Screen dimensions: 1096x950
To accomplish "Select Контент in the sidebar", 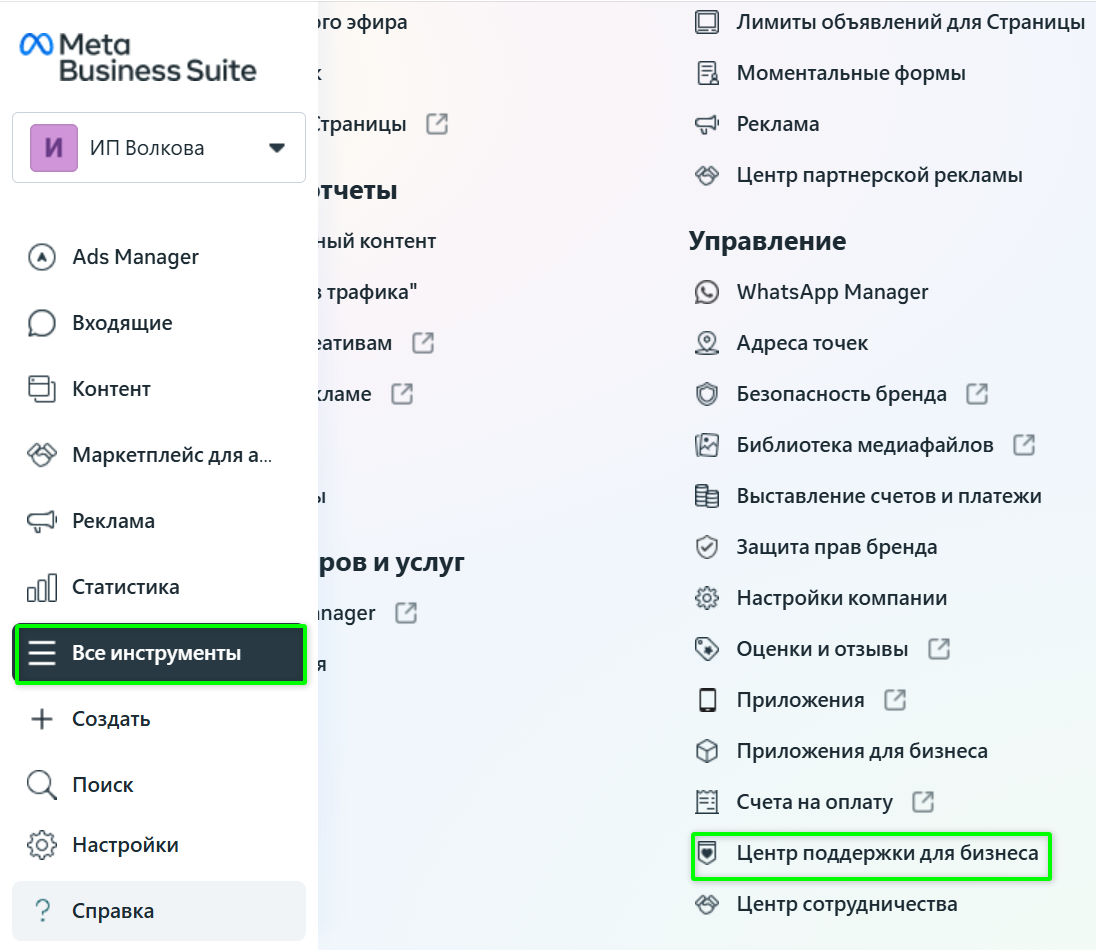I will [x=111, y=389].
